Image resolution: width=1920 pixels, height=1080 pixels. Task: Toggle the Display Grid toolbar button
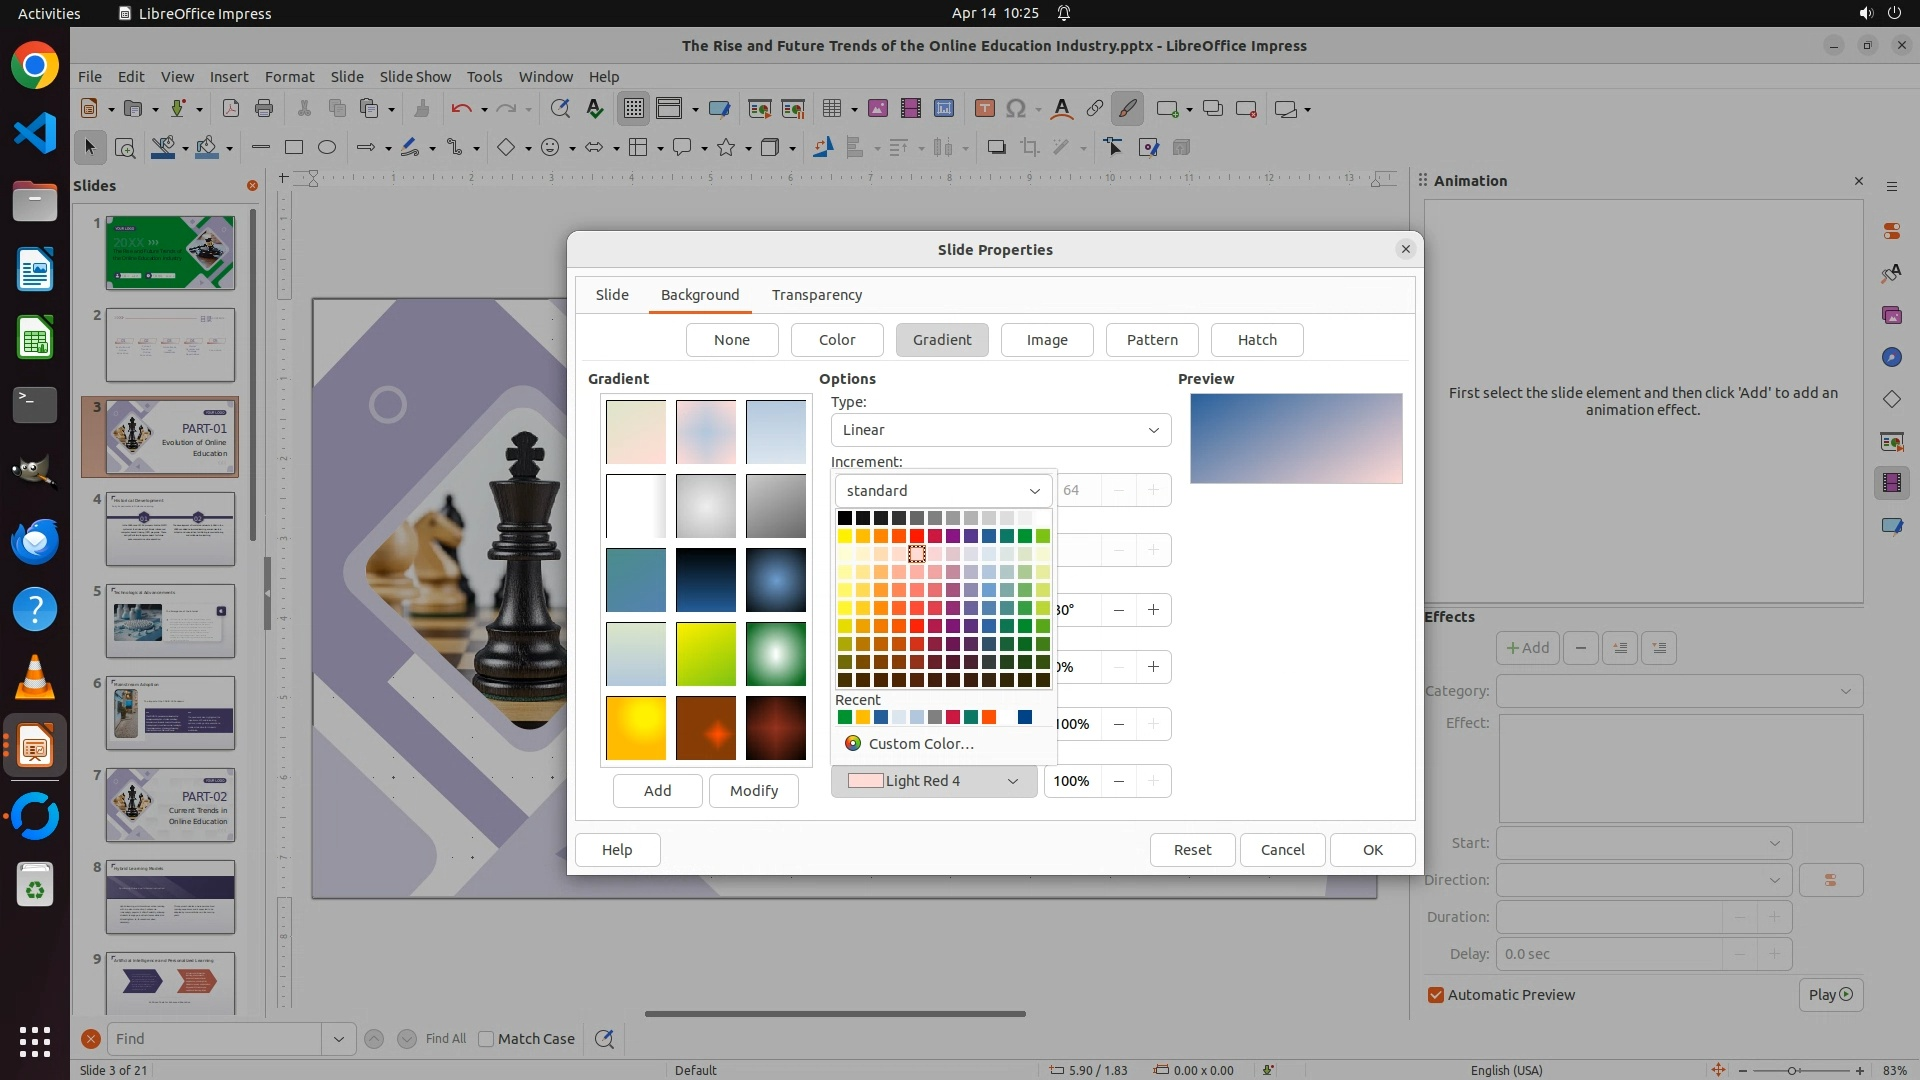(x=634, y=109)
